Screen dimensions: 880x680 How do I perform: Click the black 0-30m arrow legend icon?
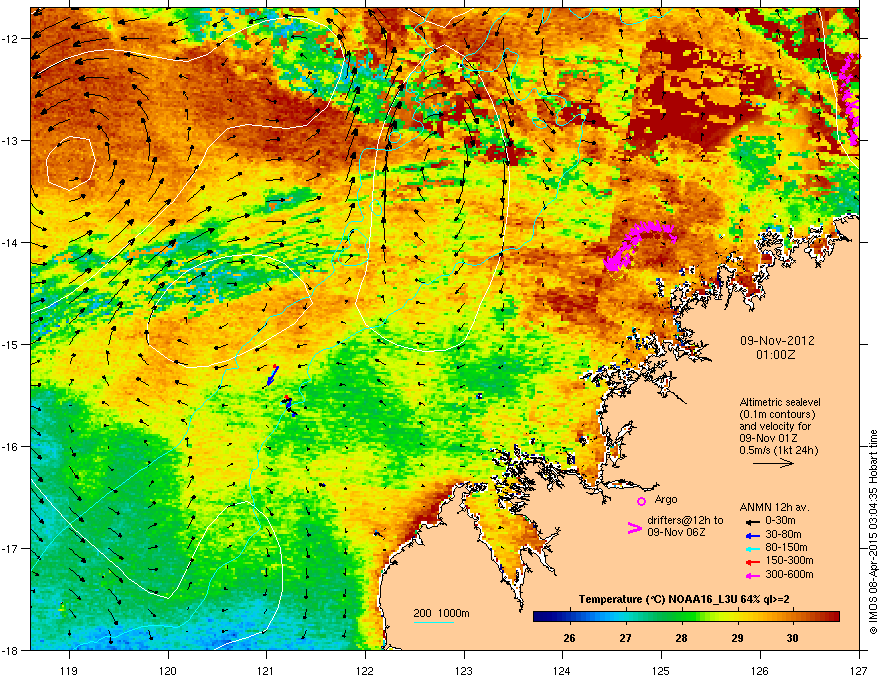pos(752,521)
